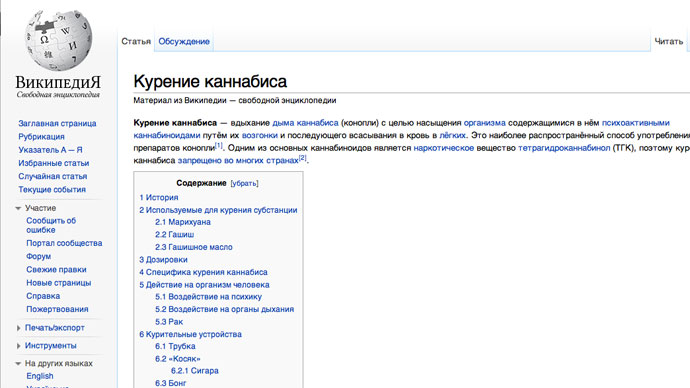Click Материал из Википедии subtitle text
Image resolution: width=690 pixels, height=388 pixels.
point(235,100)
